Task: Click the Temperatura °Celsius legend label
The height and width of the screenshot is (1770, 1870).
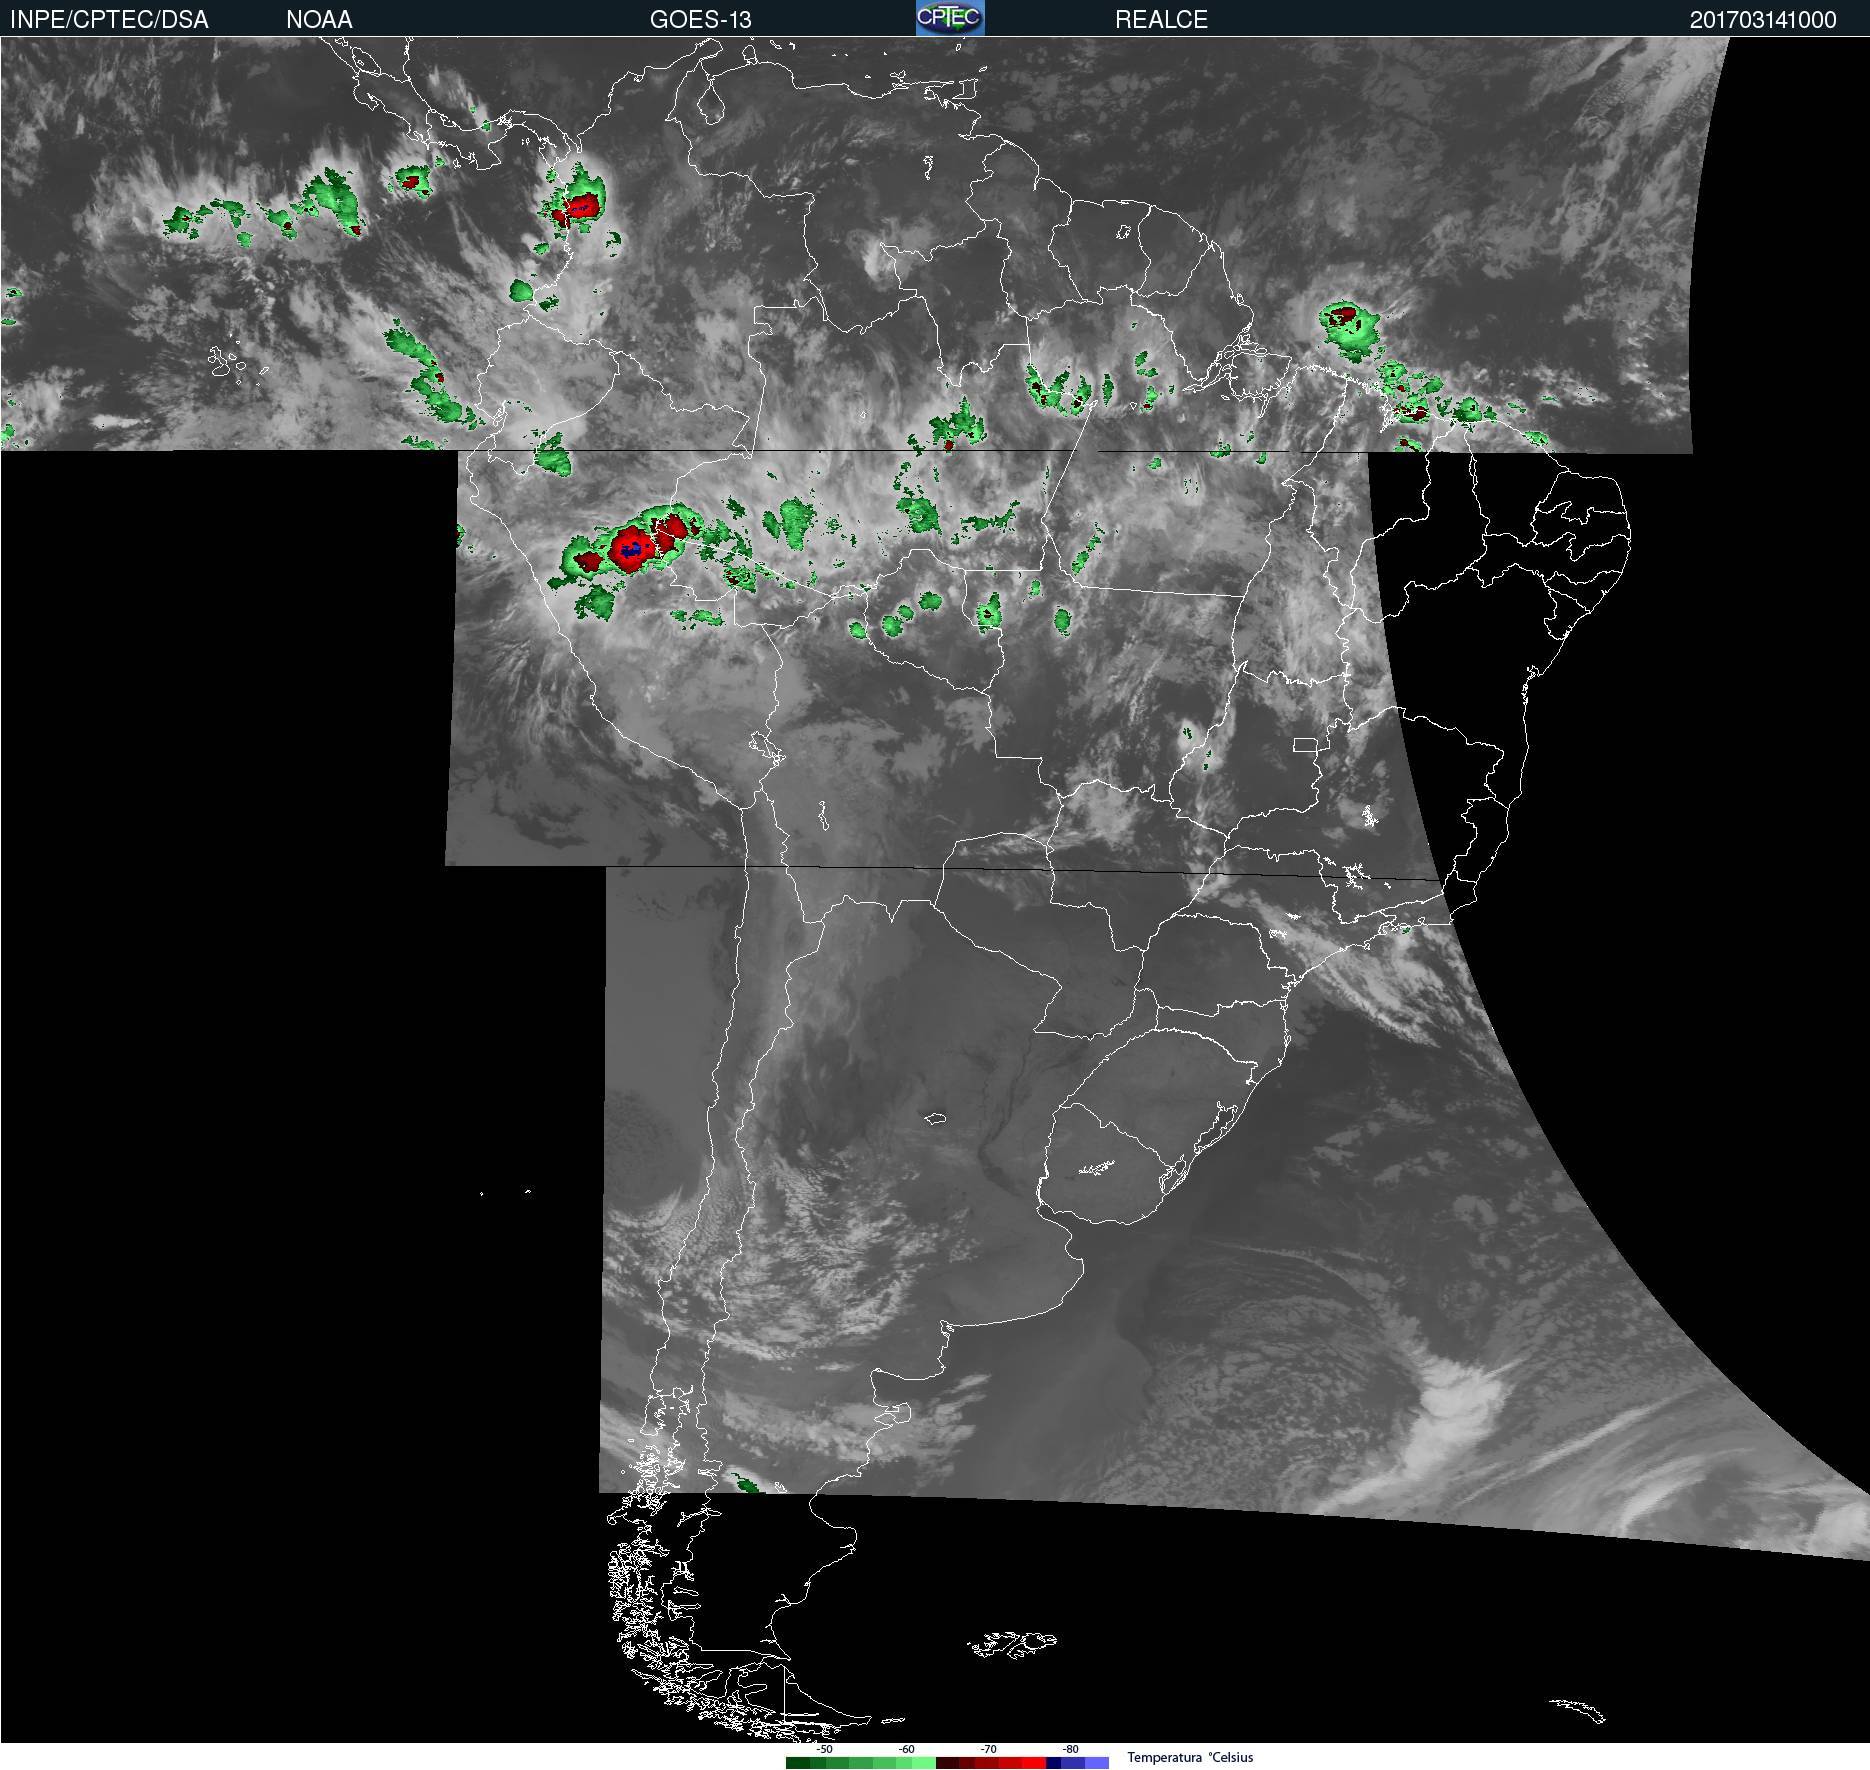Action: pyautogui.click(x=1190, y=1757)
